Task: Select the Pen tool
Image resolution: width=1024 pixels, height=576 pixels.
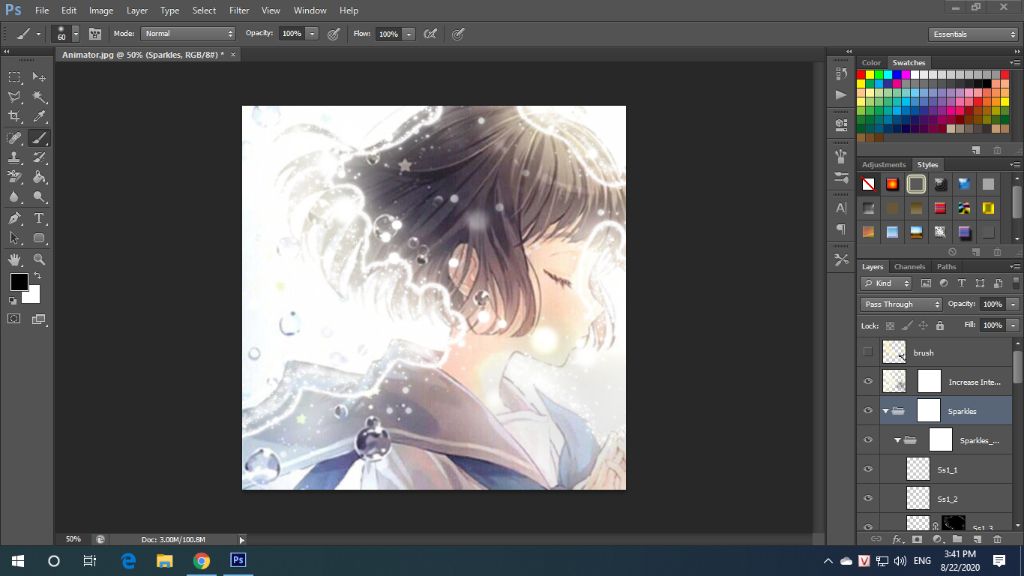Action: (x=14, y=218)
